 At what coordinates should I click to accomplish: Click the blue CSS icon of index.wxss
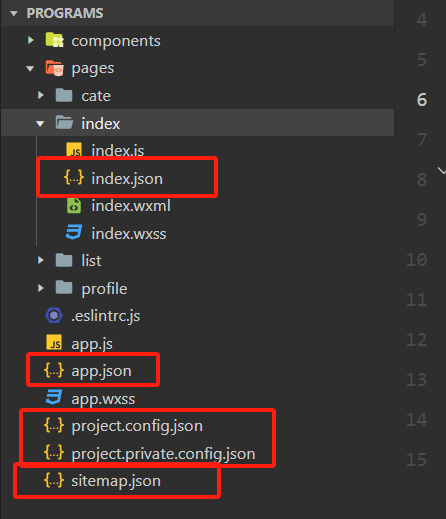click(74, 232)
